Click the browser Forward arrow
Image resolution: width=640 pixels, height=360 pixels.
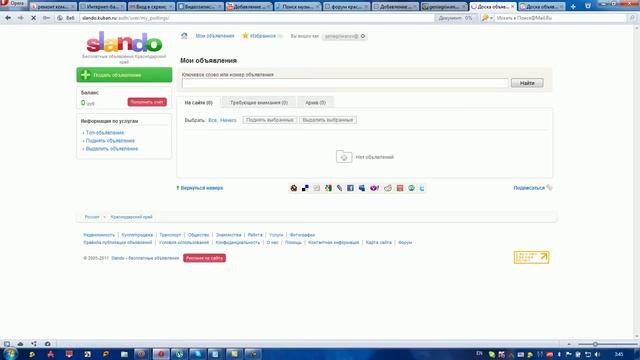coord(20,18)
